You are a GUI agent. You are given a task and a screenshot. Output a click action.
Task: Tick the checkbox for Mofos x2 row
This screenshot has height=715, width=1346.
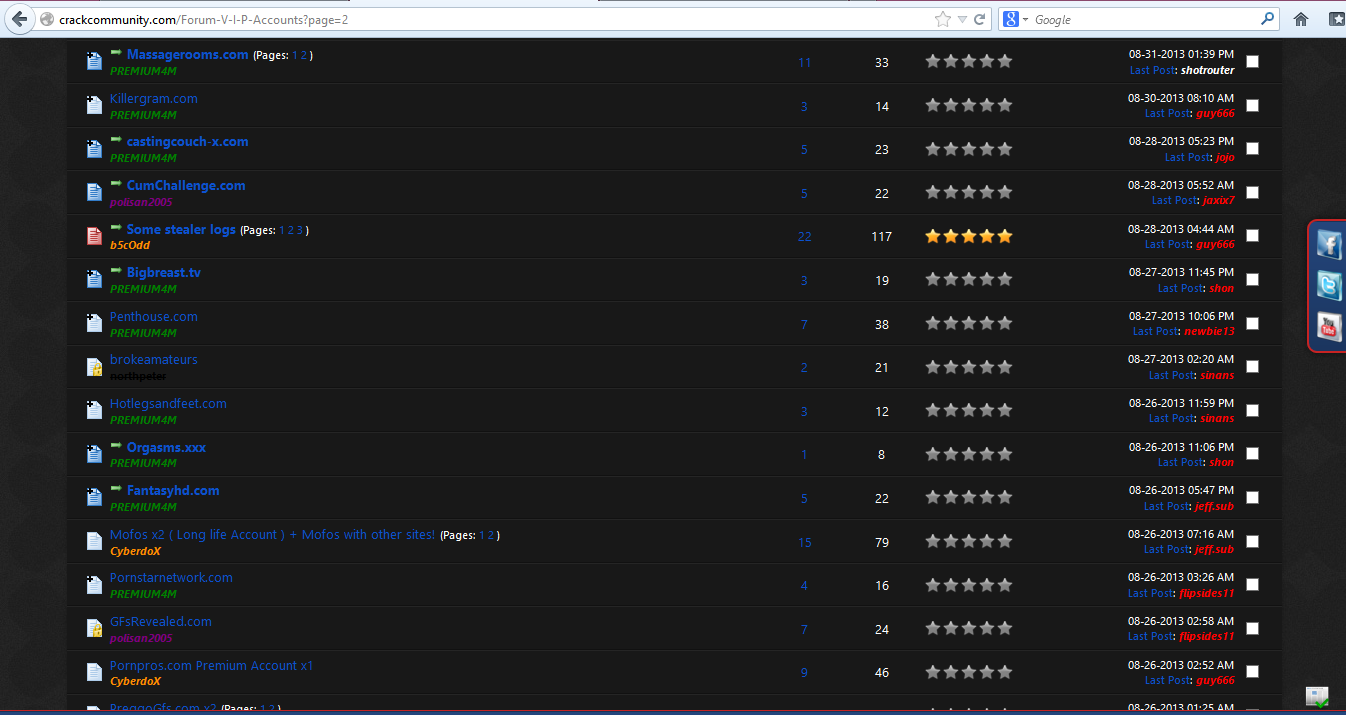tap(1252, 541)
